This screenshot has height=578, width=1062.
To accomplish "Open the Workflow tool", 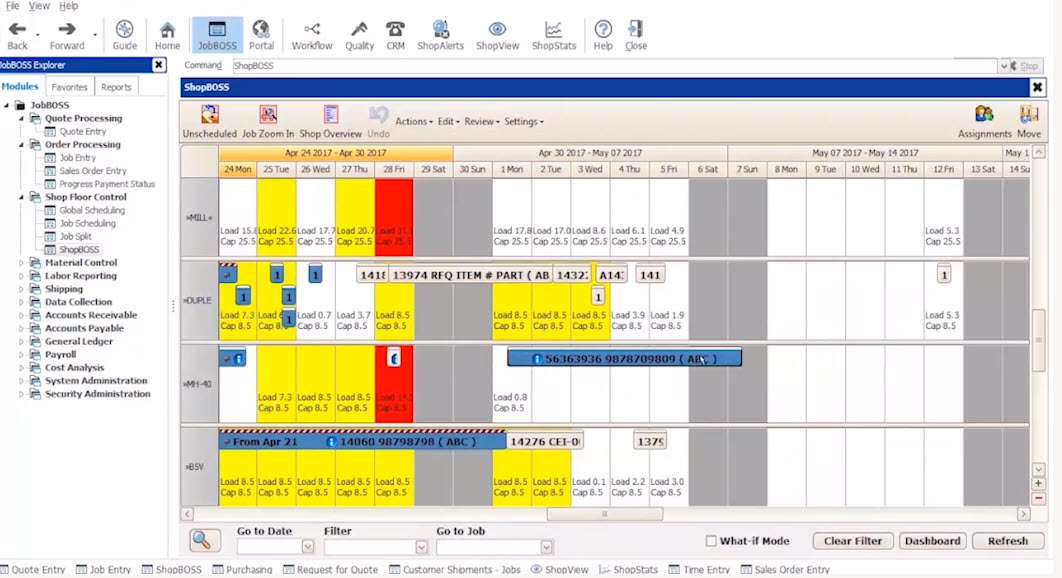I will click(311, 30).
